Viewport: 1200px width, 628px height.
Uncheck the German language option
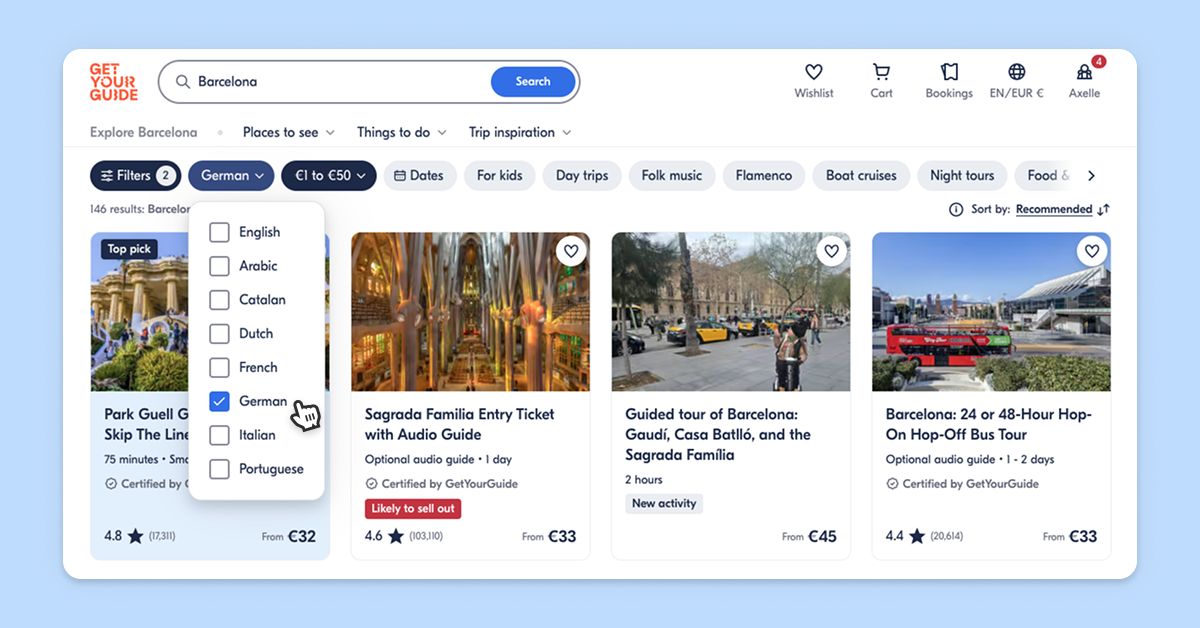219,401
